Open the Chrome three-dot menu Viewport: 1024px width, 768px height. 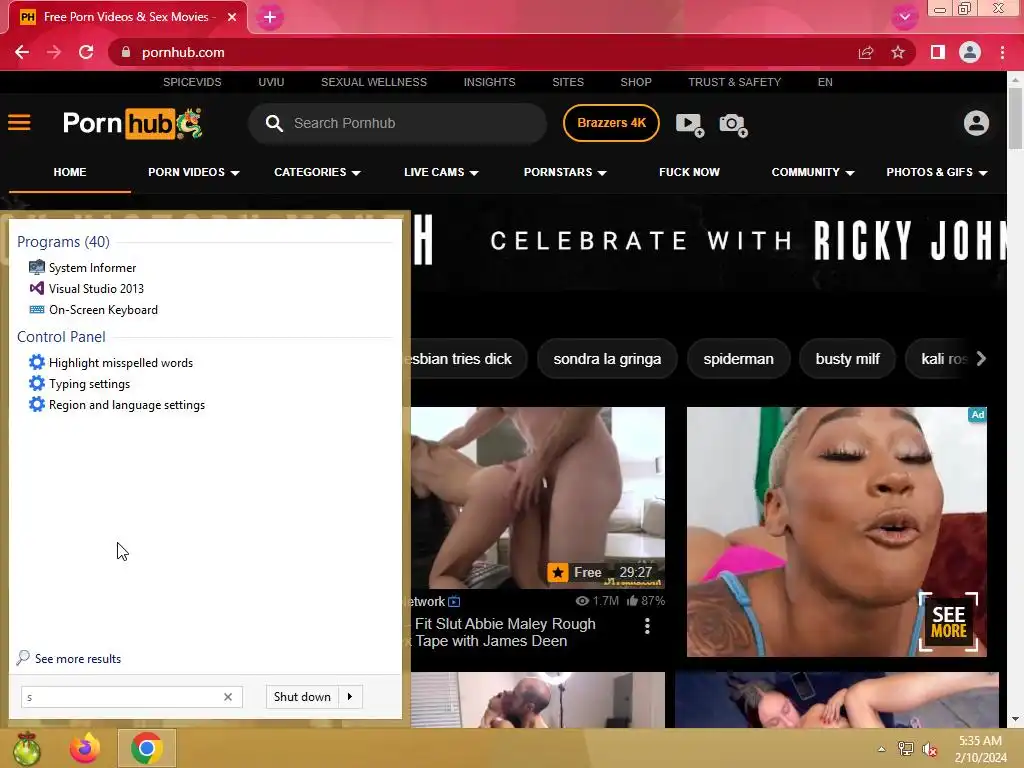coord(1002,52)
